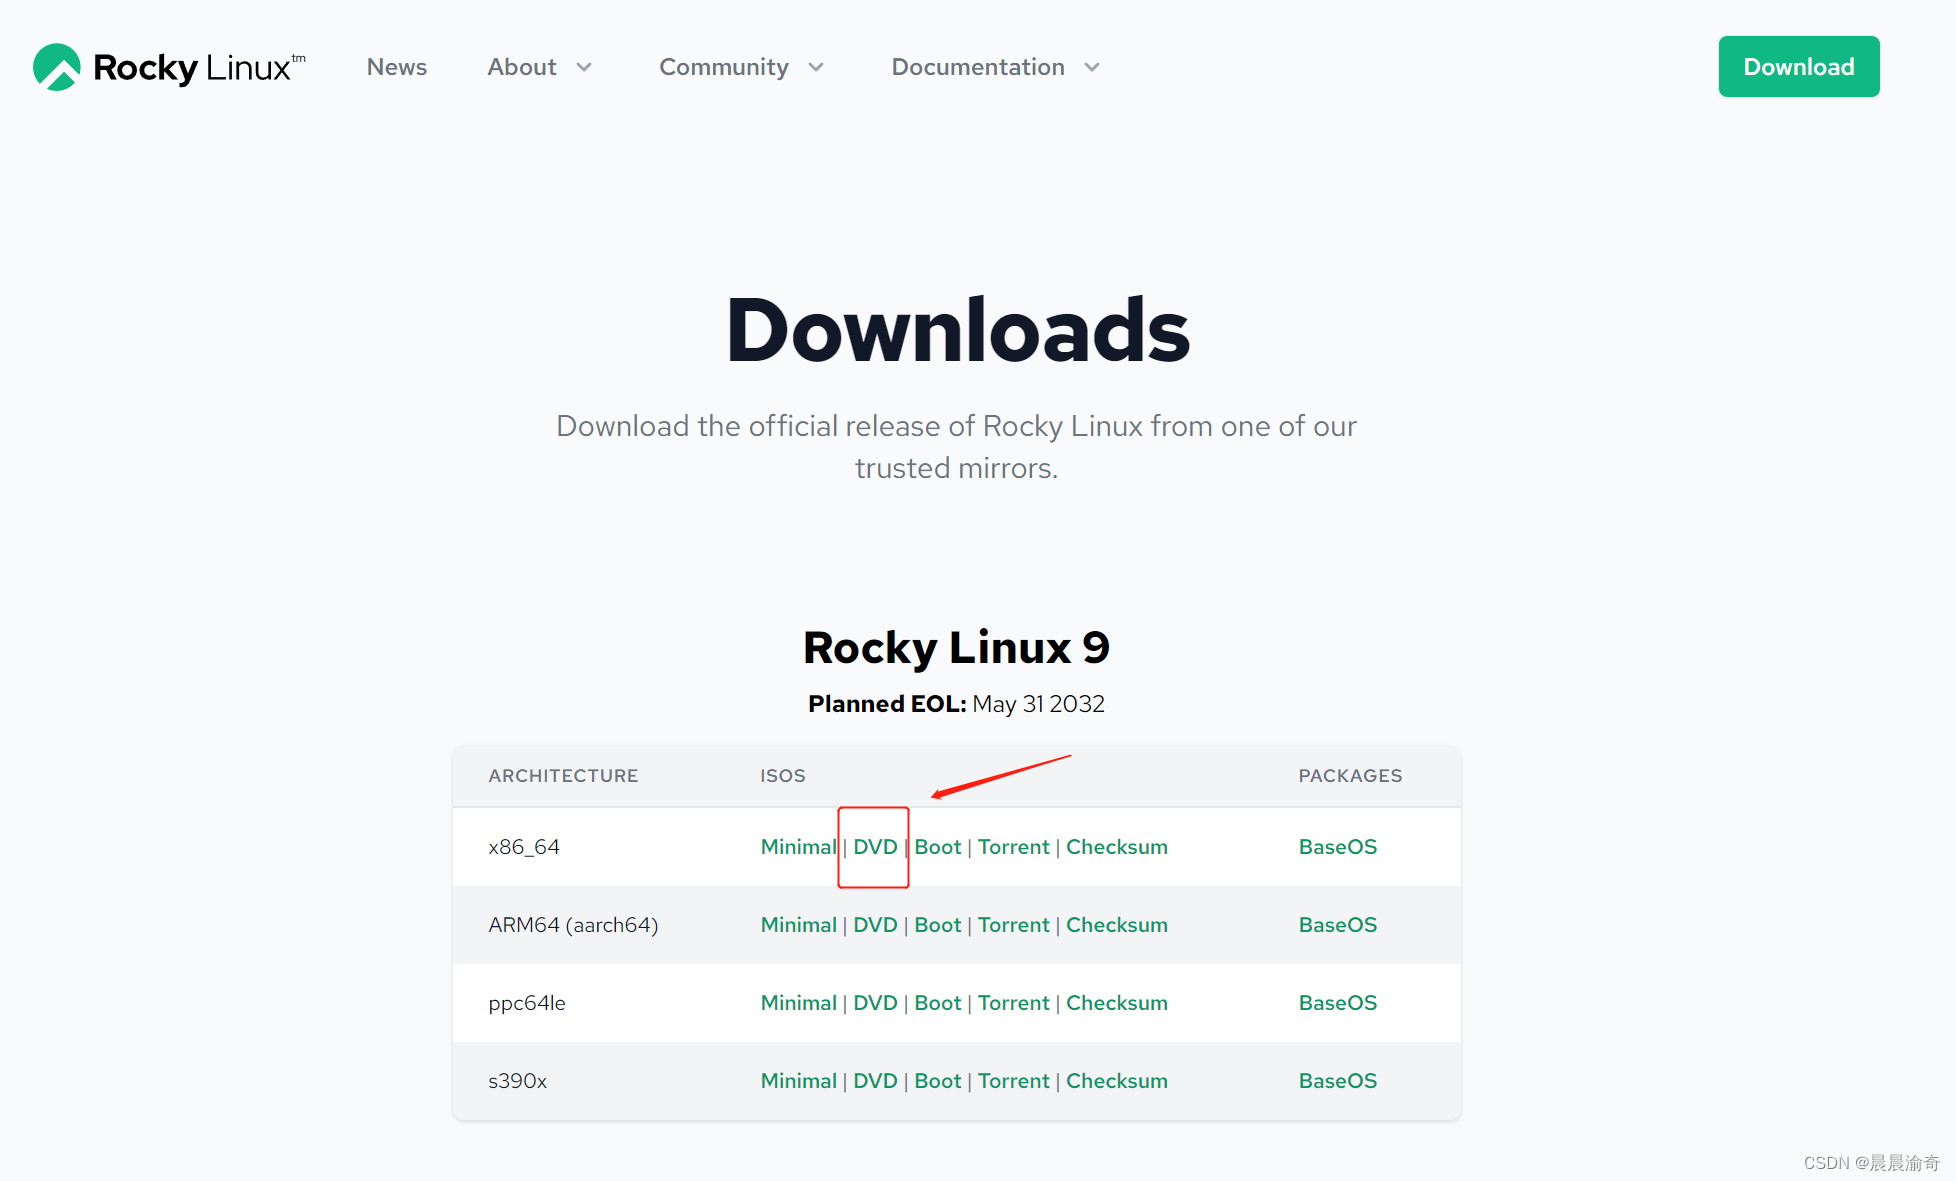Image resolution: width=1956 pixels, height=1181 pixels.
Task: Click the ARCHITECTURE column header
Action: click(x=563, y=776)
